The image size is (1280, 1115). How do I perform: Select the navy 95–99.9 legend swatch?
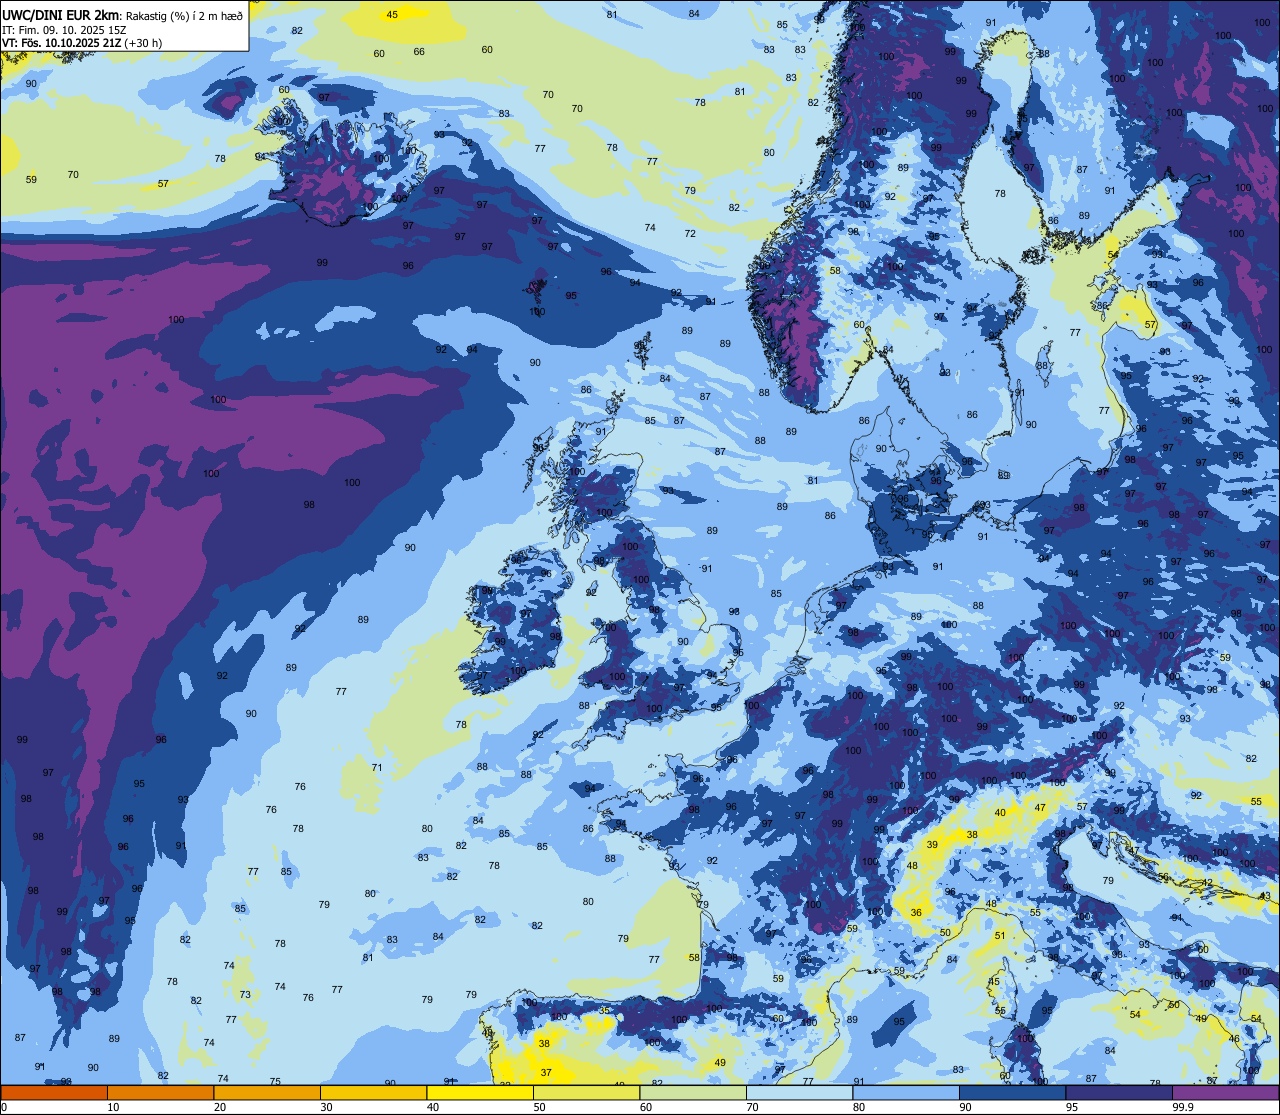point(1119,1093)
